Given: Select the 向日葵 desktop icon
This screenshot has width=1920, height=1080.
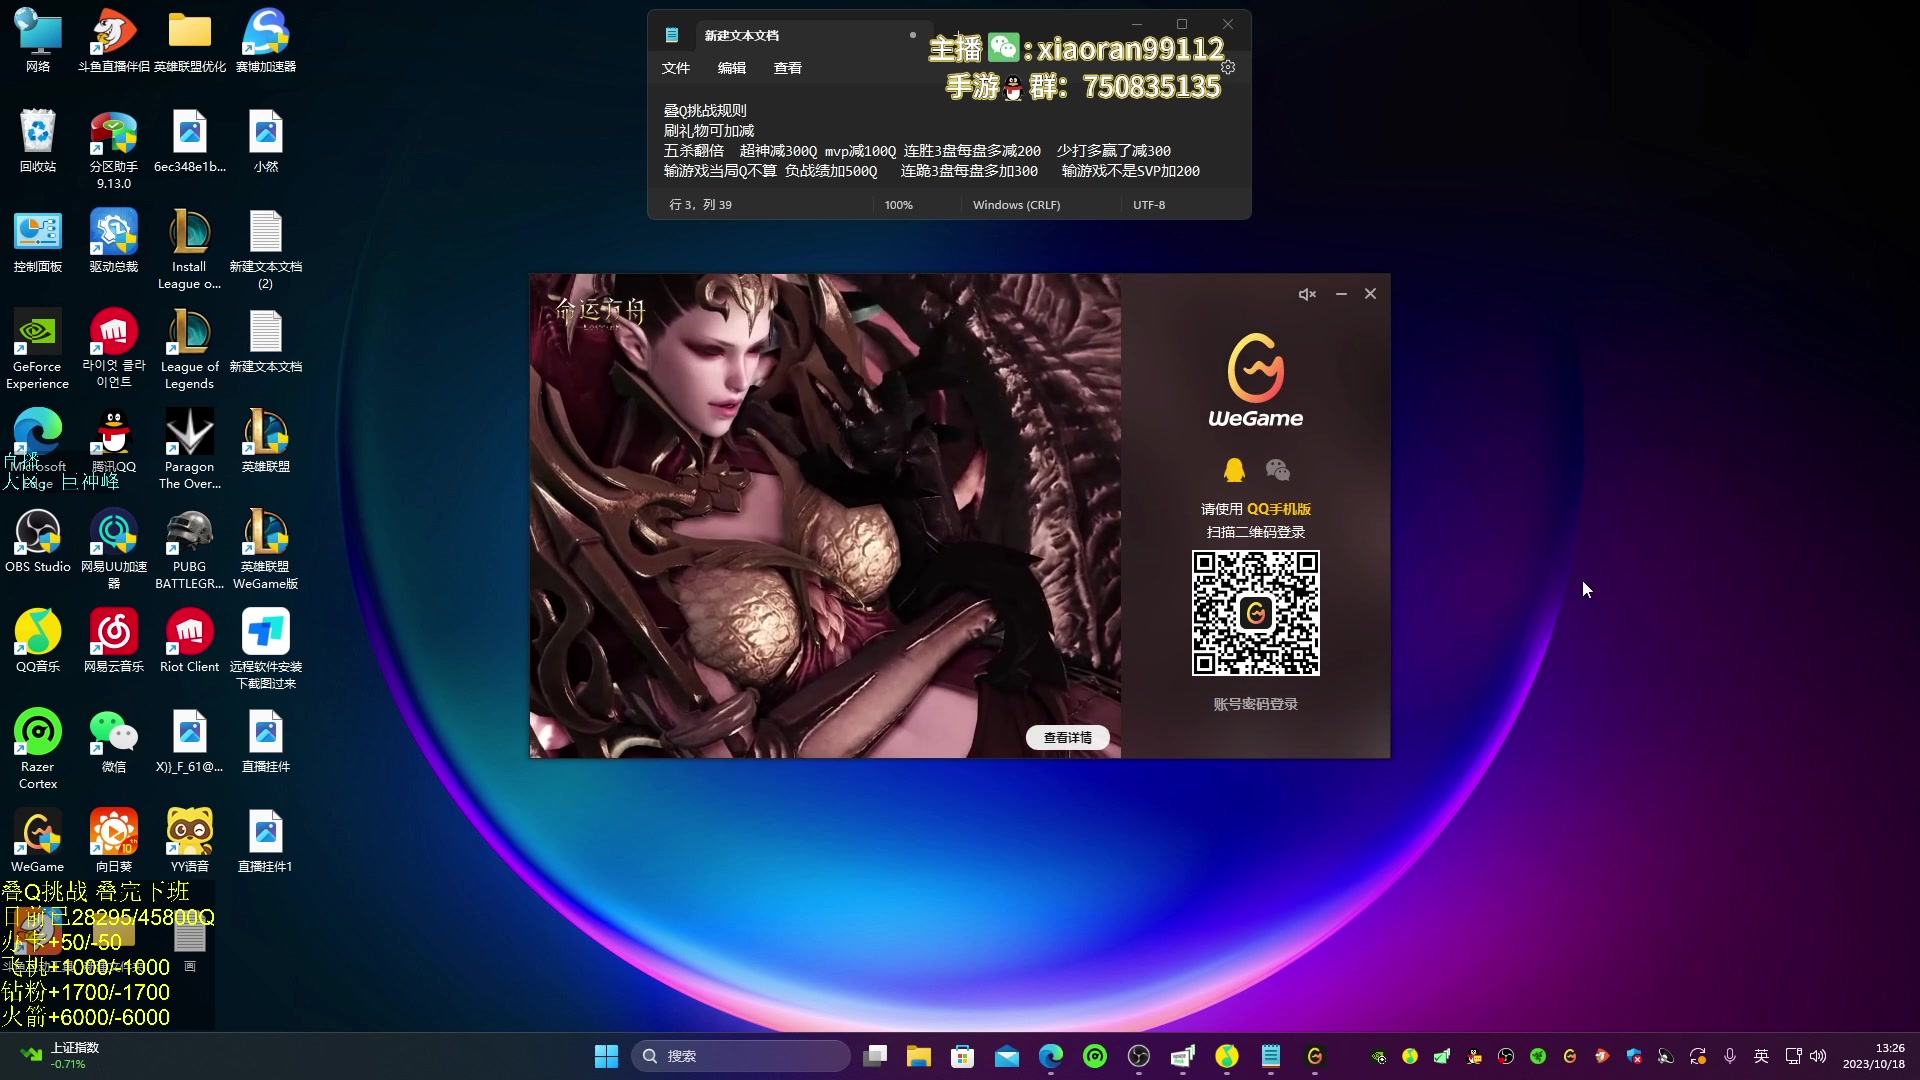Looking at the screenshot, I should point(114,841).
